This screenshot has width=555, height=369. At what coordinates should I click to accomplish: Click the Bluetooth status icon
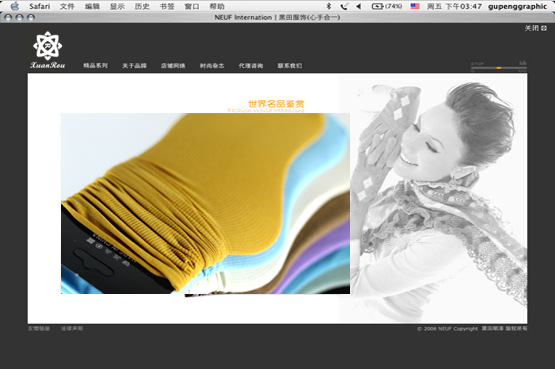coord(328,6)
